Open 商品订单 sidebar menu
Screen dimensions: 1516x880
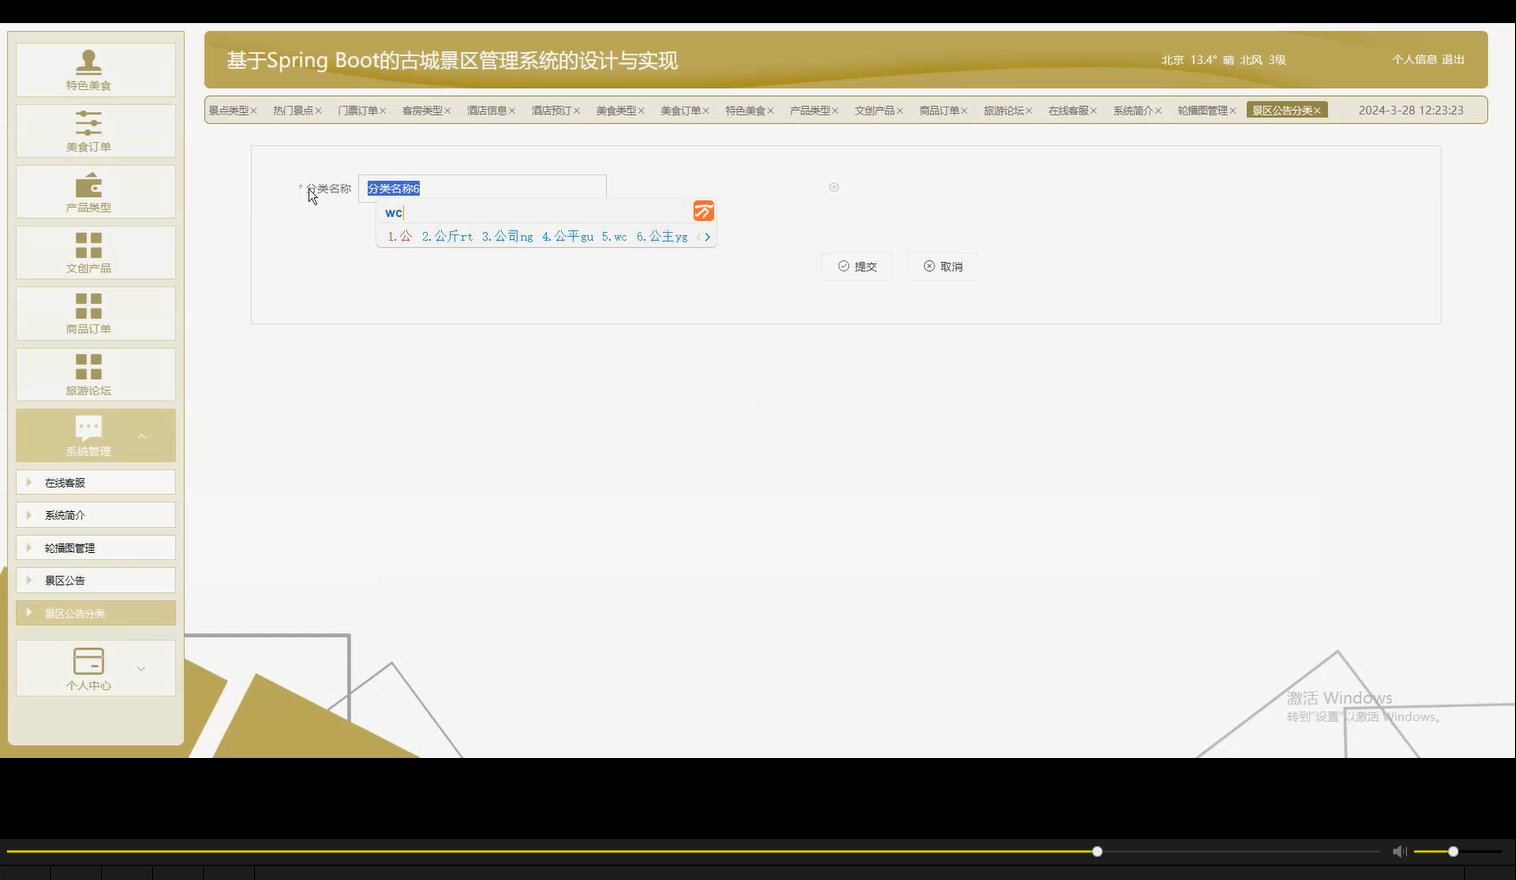95,313
